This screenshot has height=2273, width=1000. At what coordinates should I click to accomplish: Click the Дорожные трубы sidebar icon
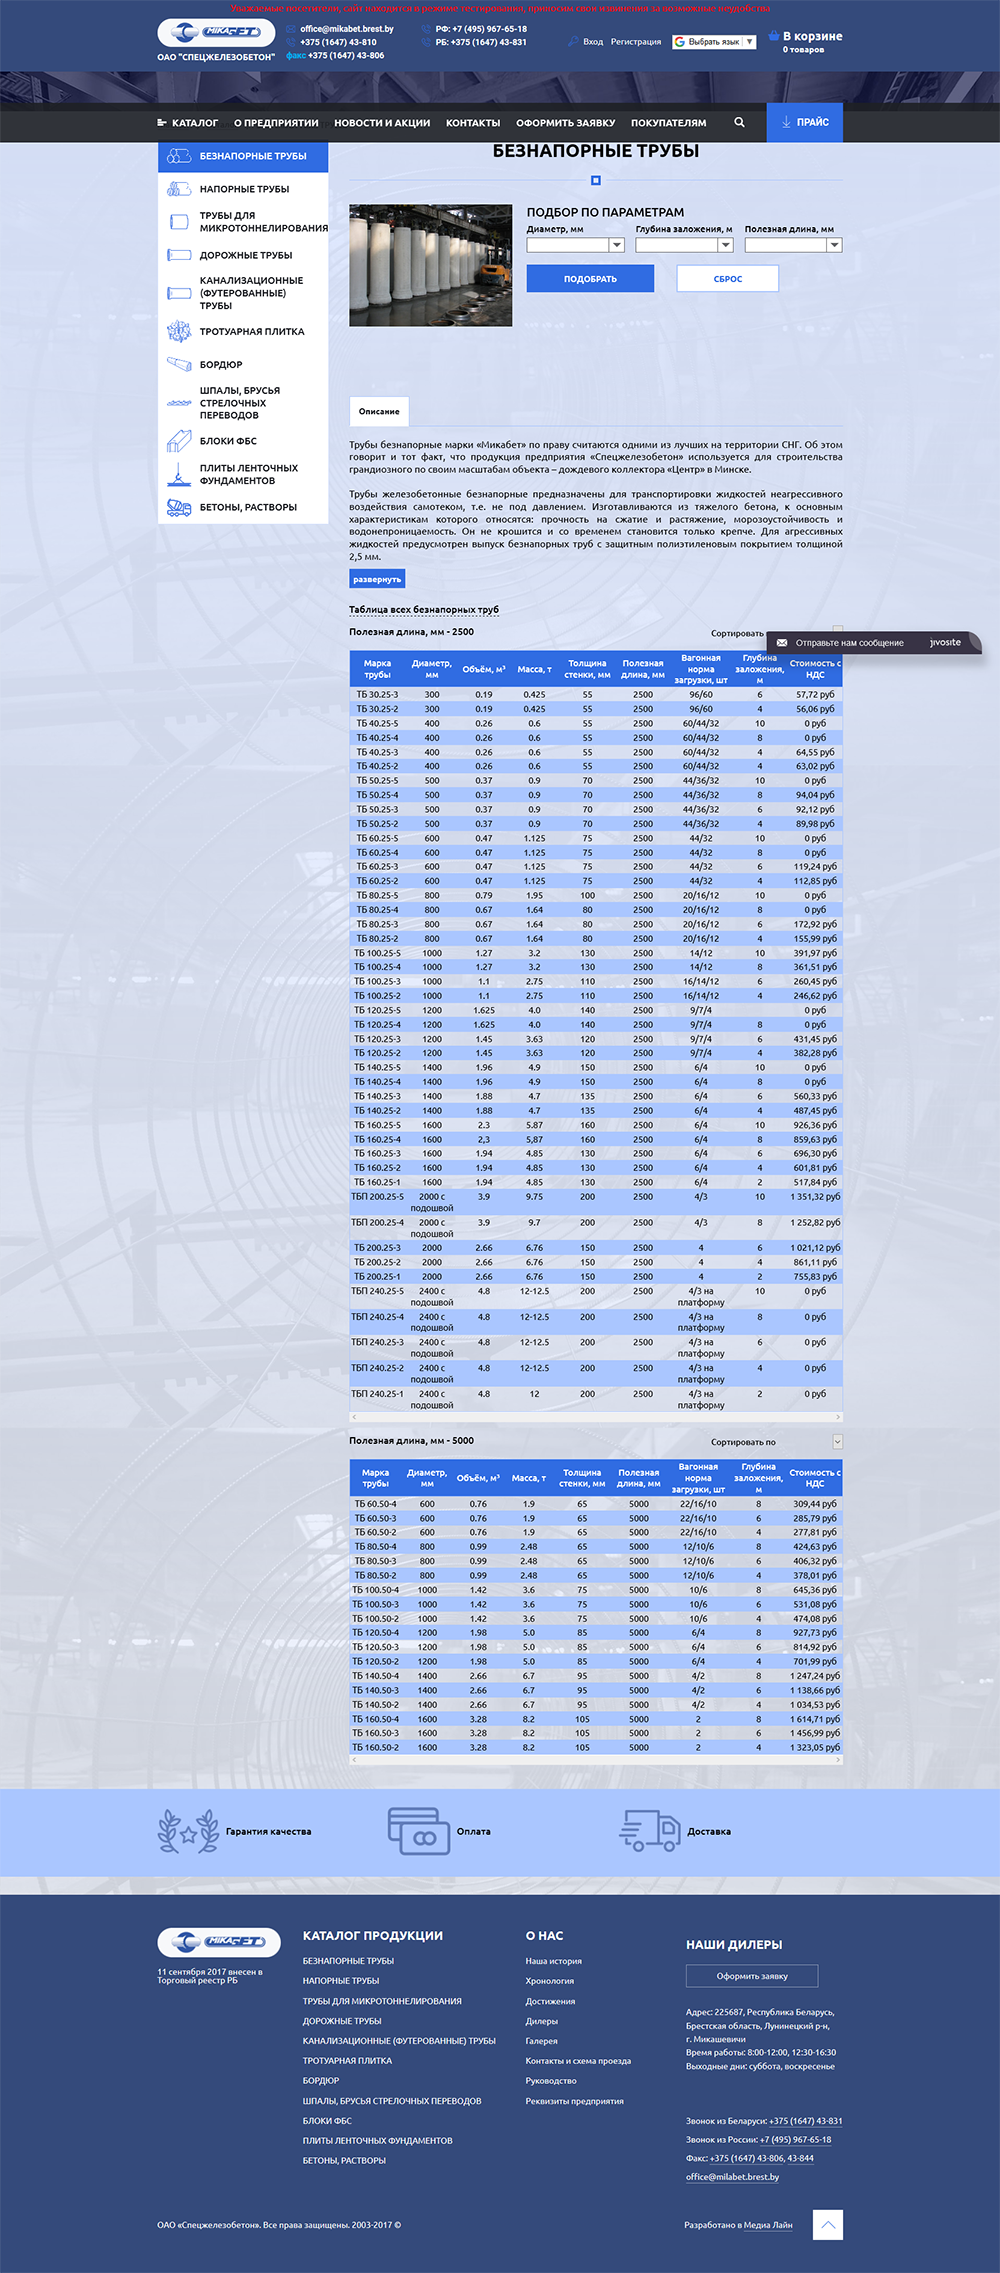(179, 255)
